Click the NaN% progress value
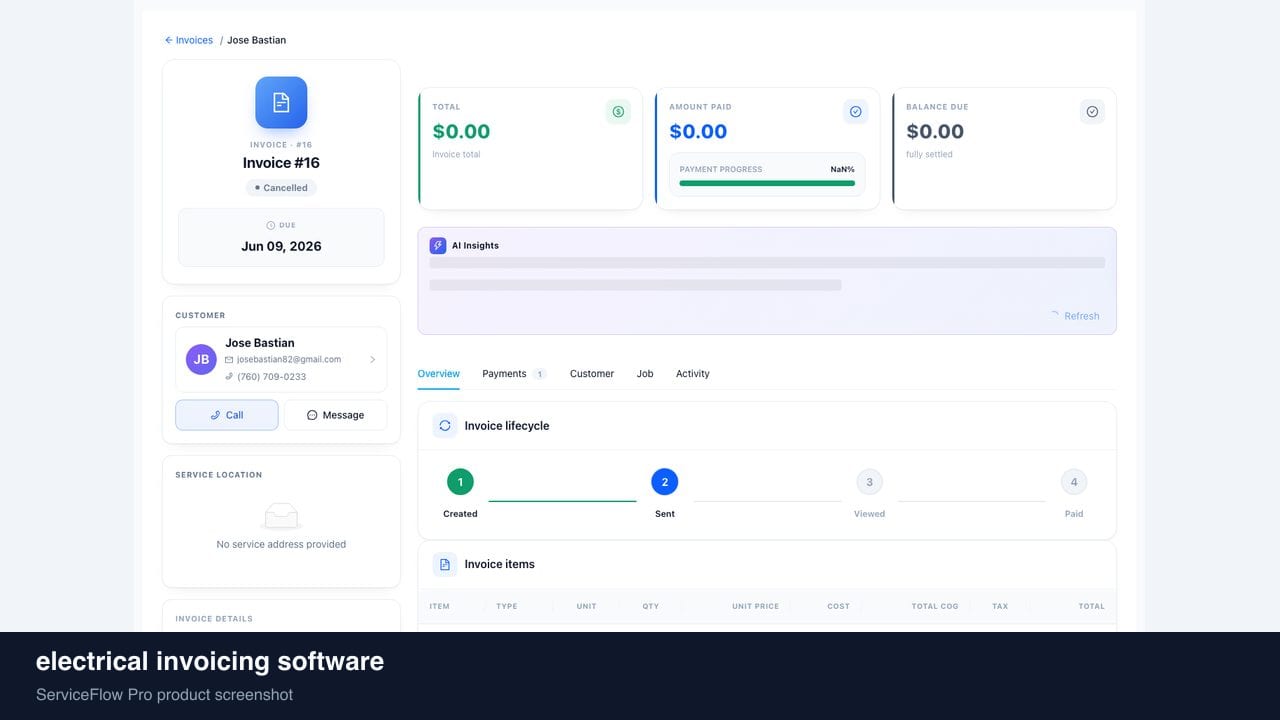 click(842, 169)
